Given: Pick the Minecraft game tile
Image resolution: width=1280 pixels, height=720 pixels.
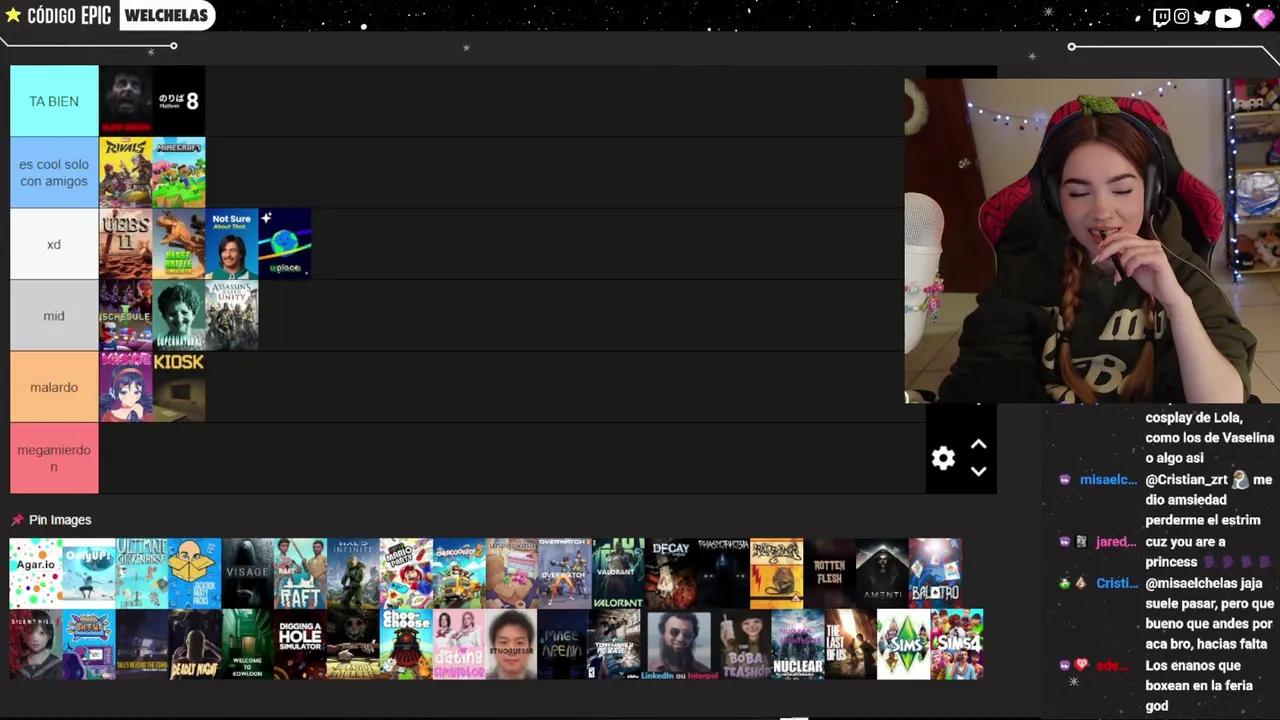Looking at the screenshot, I should click(x=179, y=173).
